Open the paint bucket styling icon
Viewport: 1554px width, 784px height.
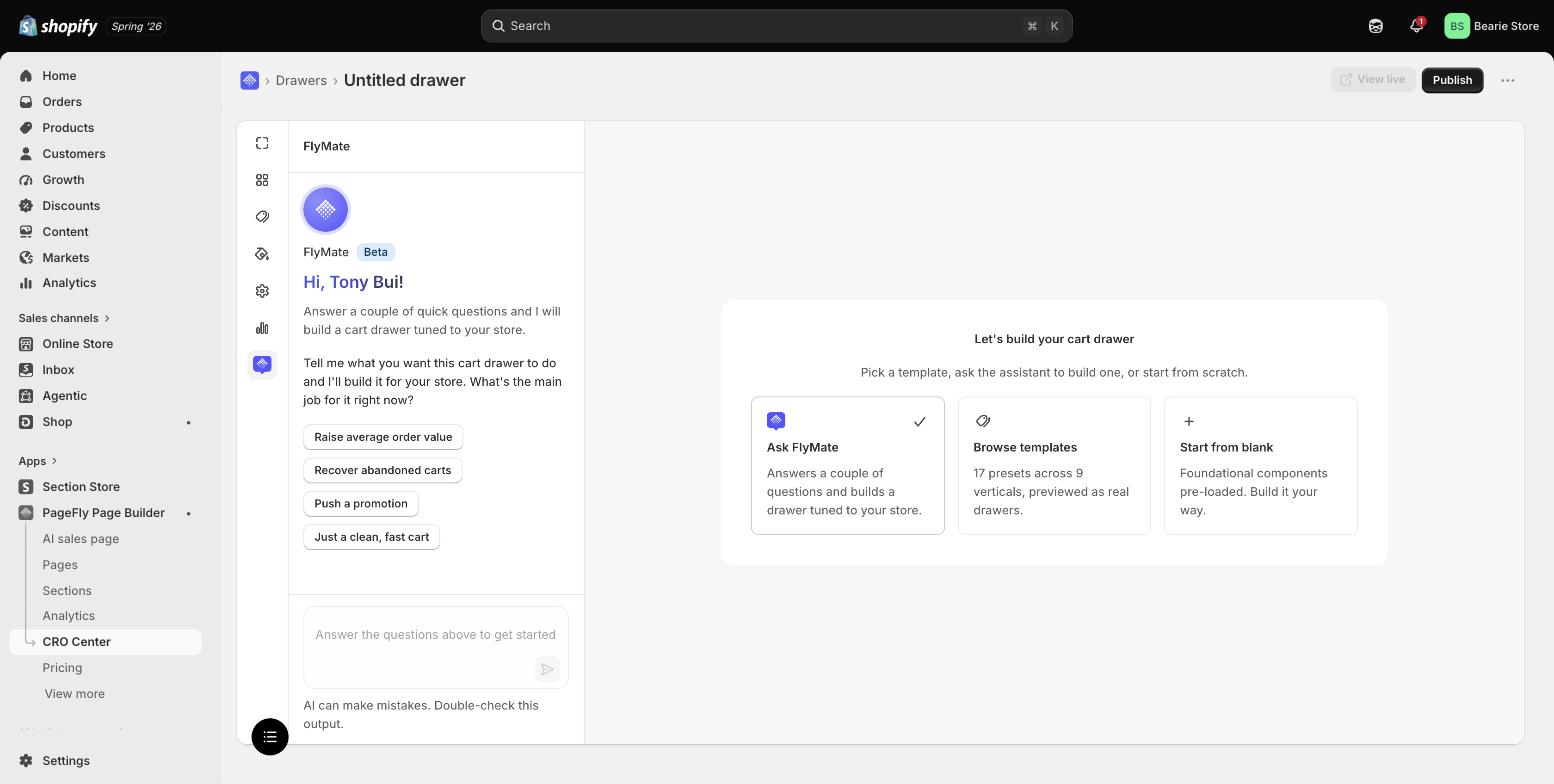262,254
